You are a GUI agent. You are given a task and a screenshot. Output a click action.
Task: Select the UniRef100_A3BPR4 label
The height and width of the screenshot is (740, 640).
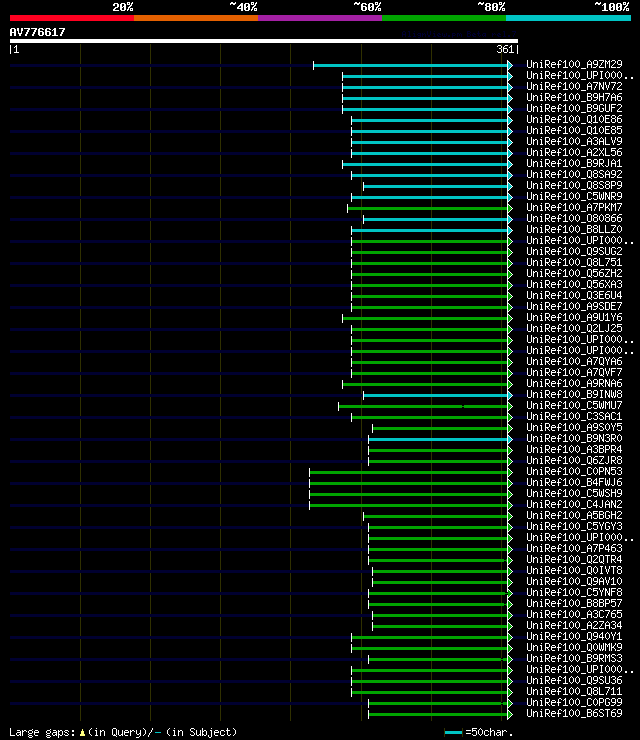tap(574, 450)
